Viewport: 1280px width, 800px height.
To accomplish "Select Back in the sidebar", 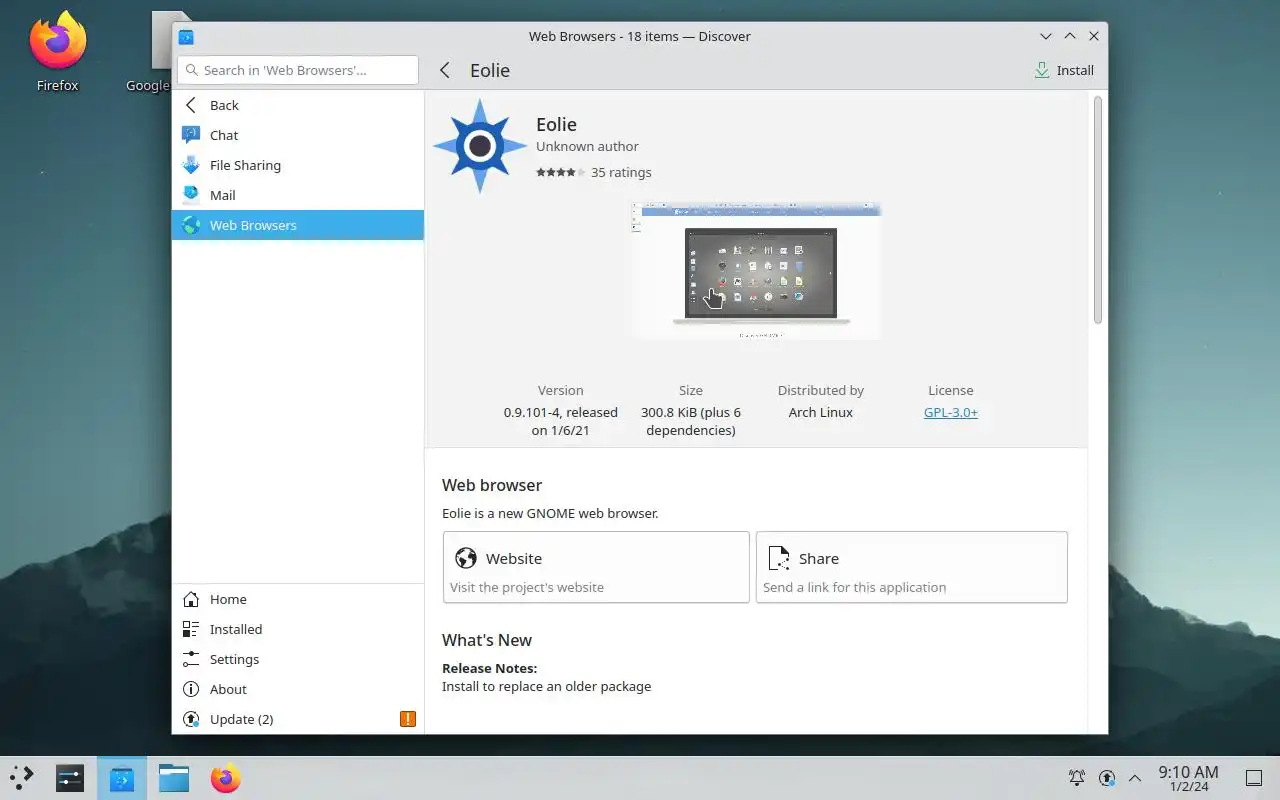I will tap(298, 105).
